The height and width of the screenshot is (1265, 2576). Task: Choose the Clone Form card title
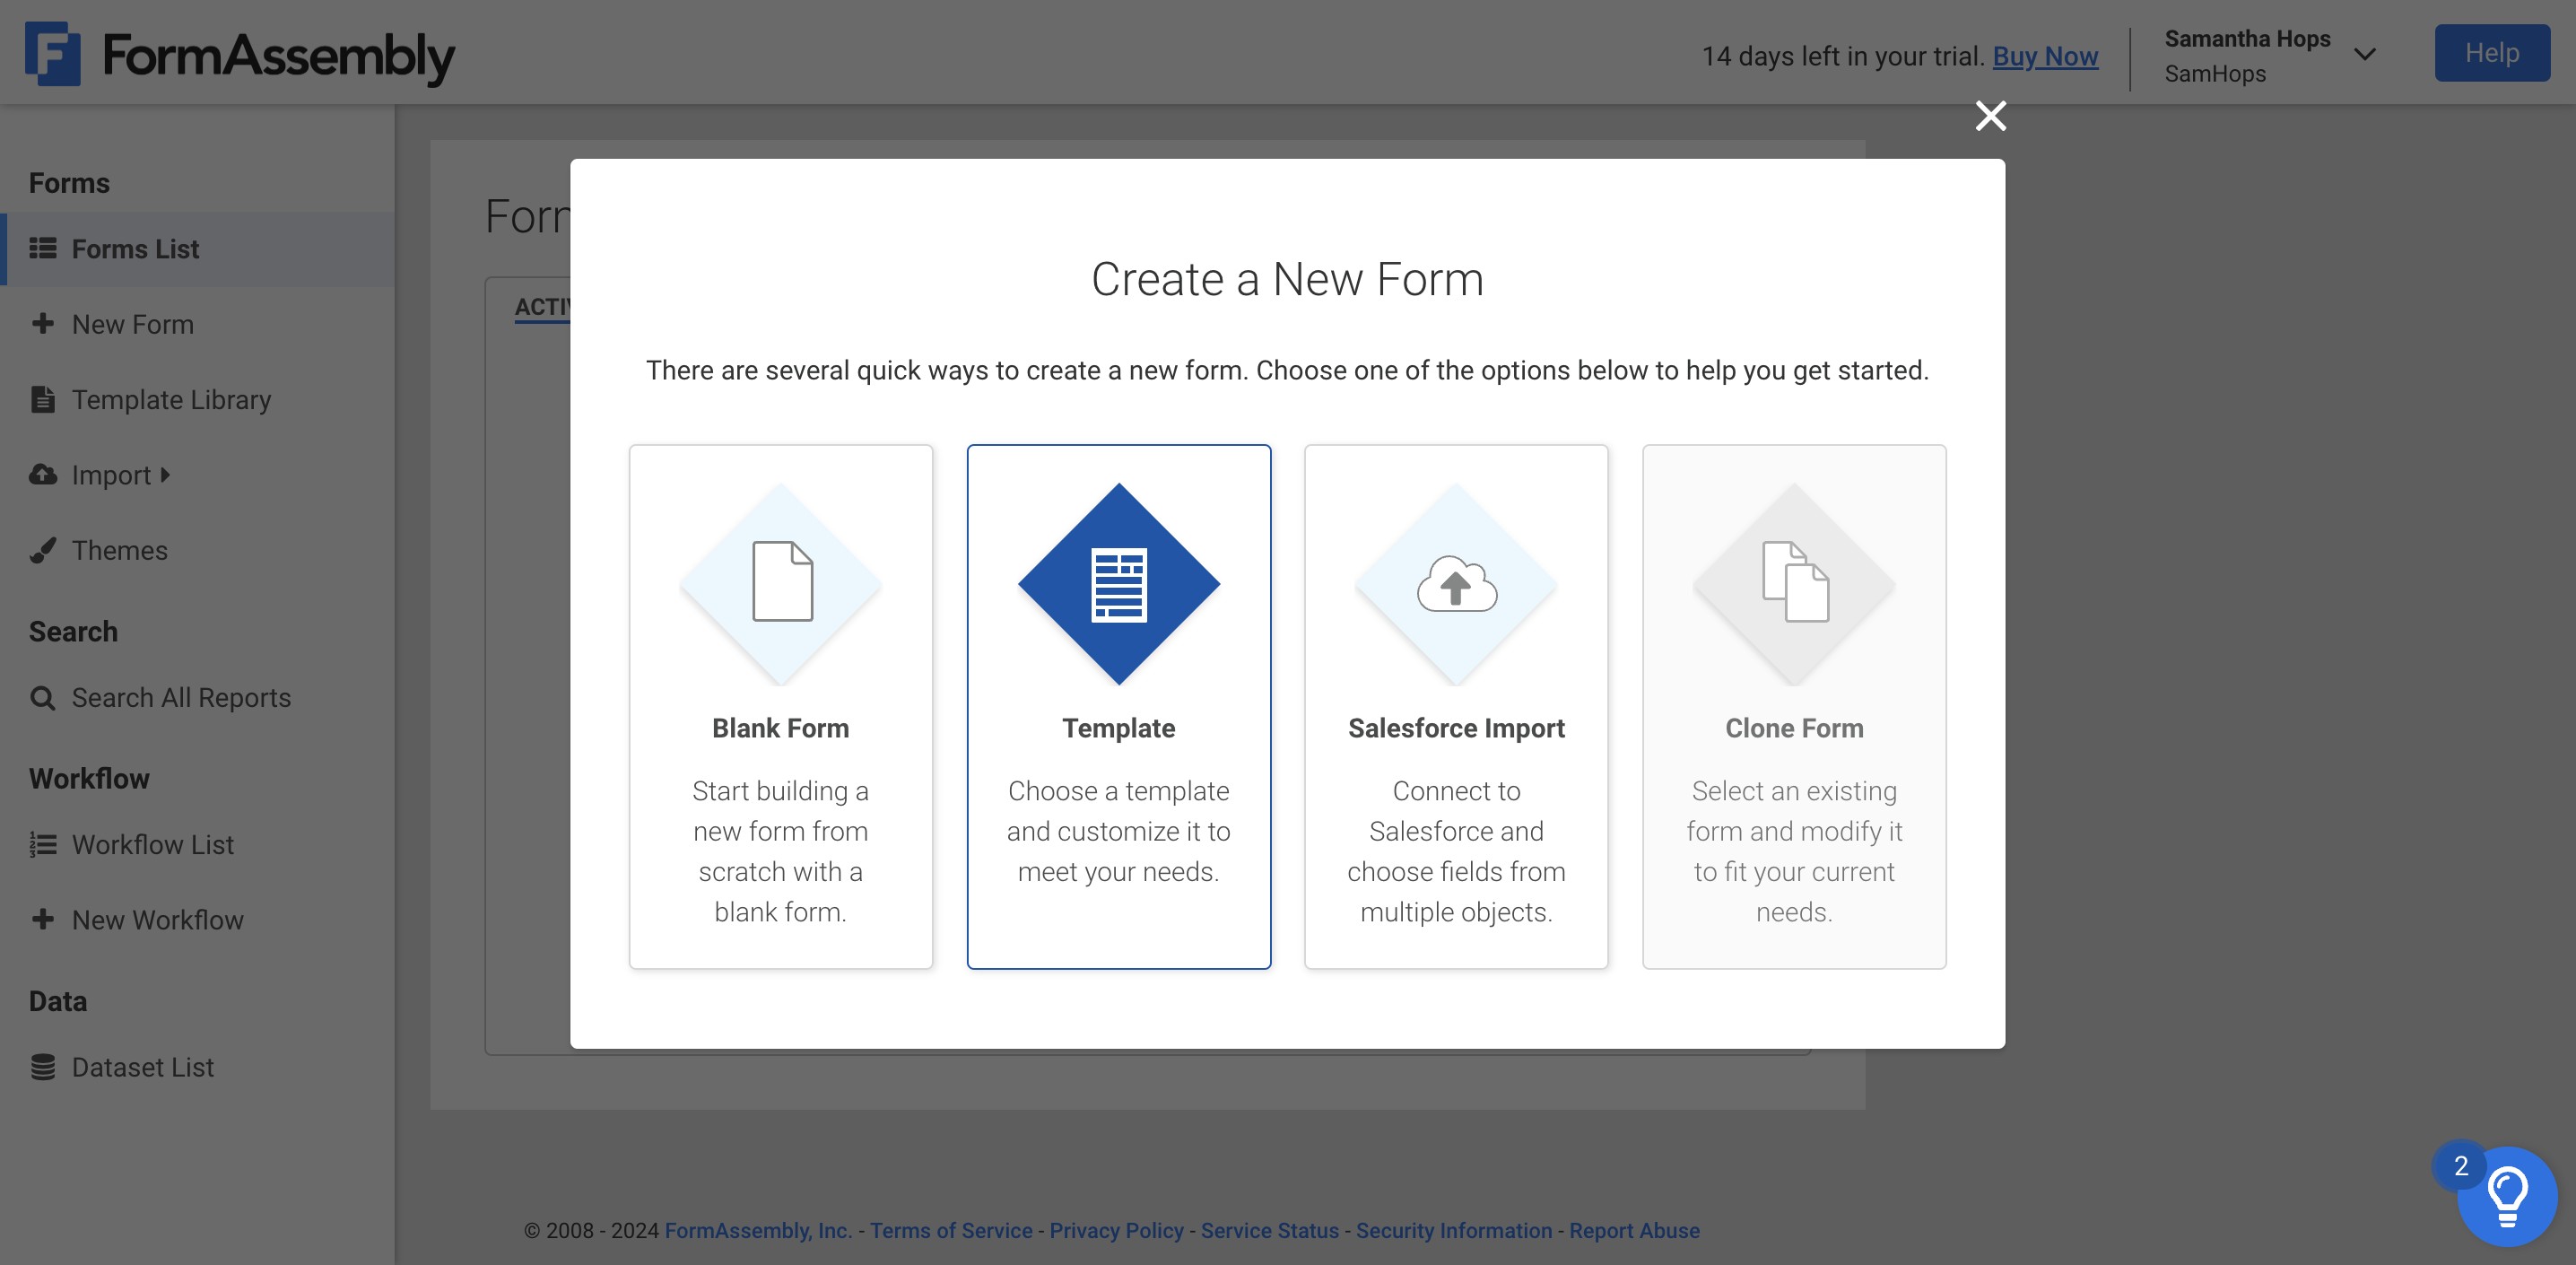1794,729
